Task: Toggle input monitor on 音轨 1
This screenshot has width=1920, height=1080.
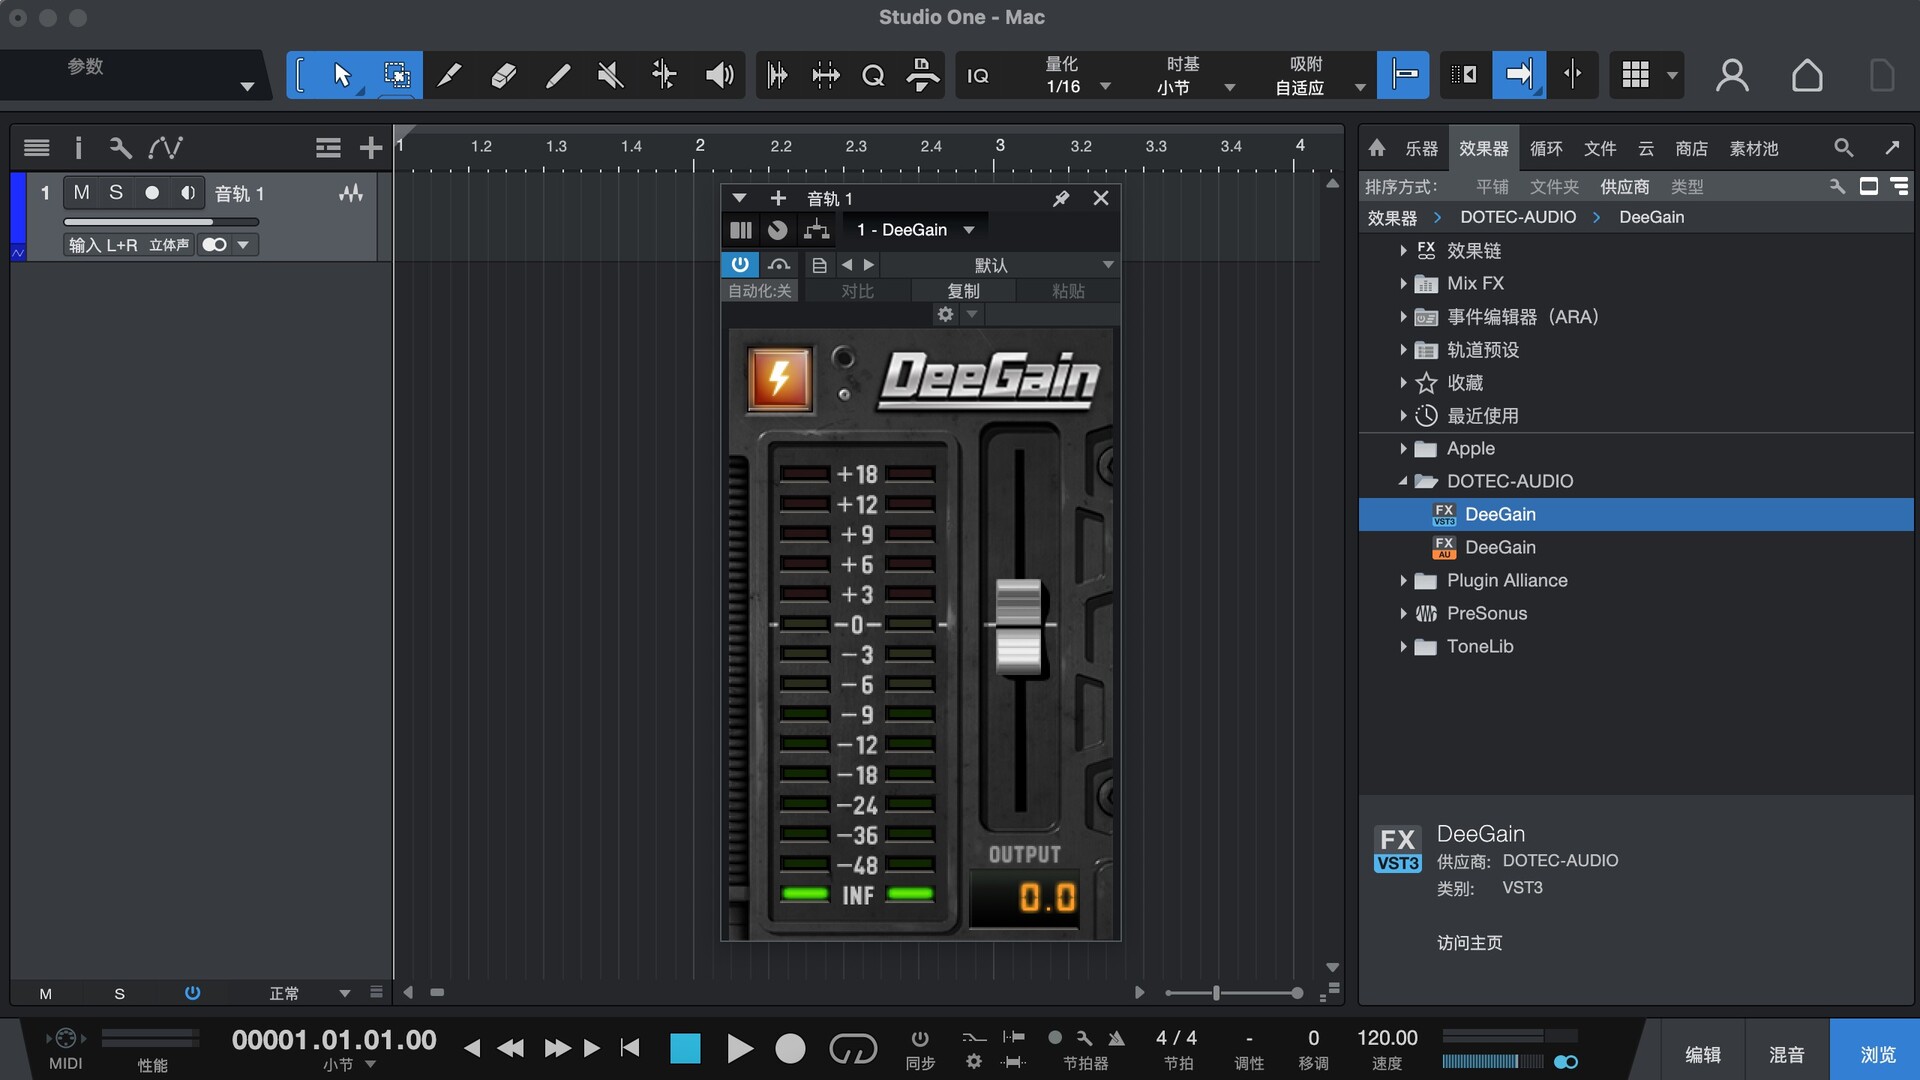Action: (x=187, y=192)
